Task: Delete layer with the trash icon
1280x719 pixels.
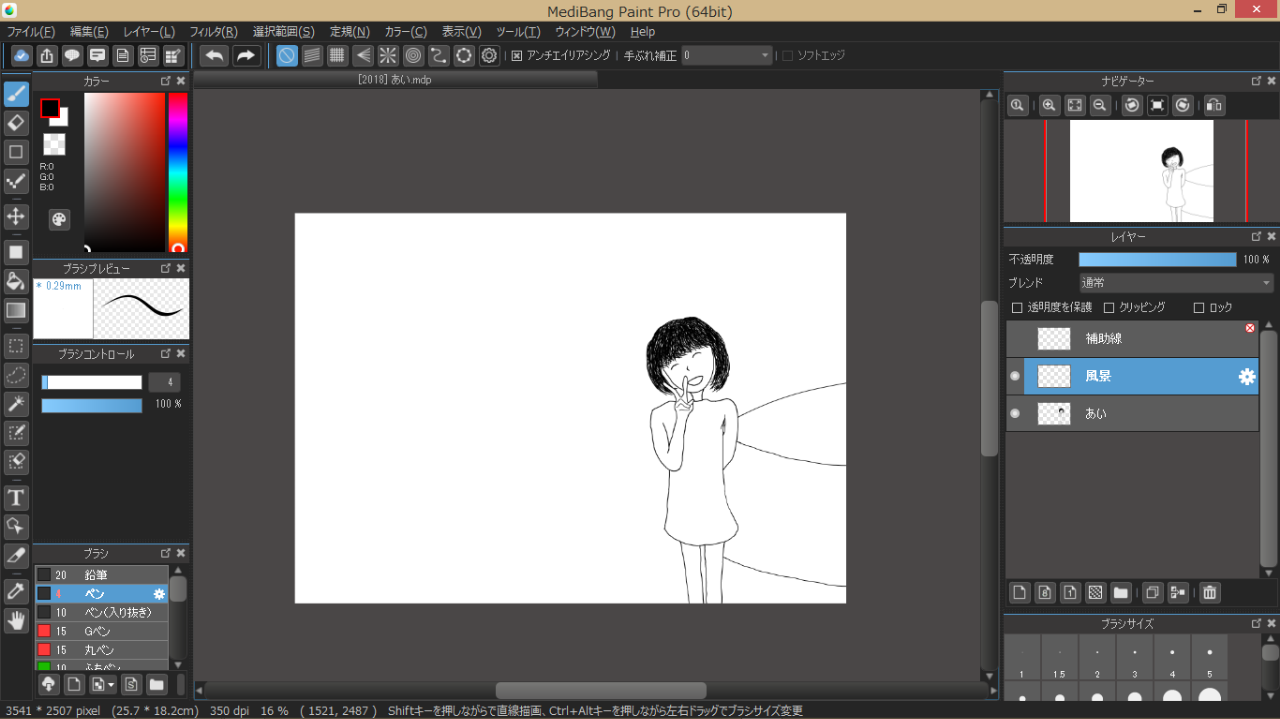Action: [x=1210, y=592]
